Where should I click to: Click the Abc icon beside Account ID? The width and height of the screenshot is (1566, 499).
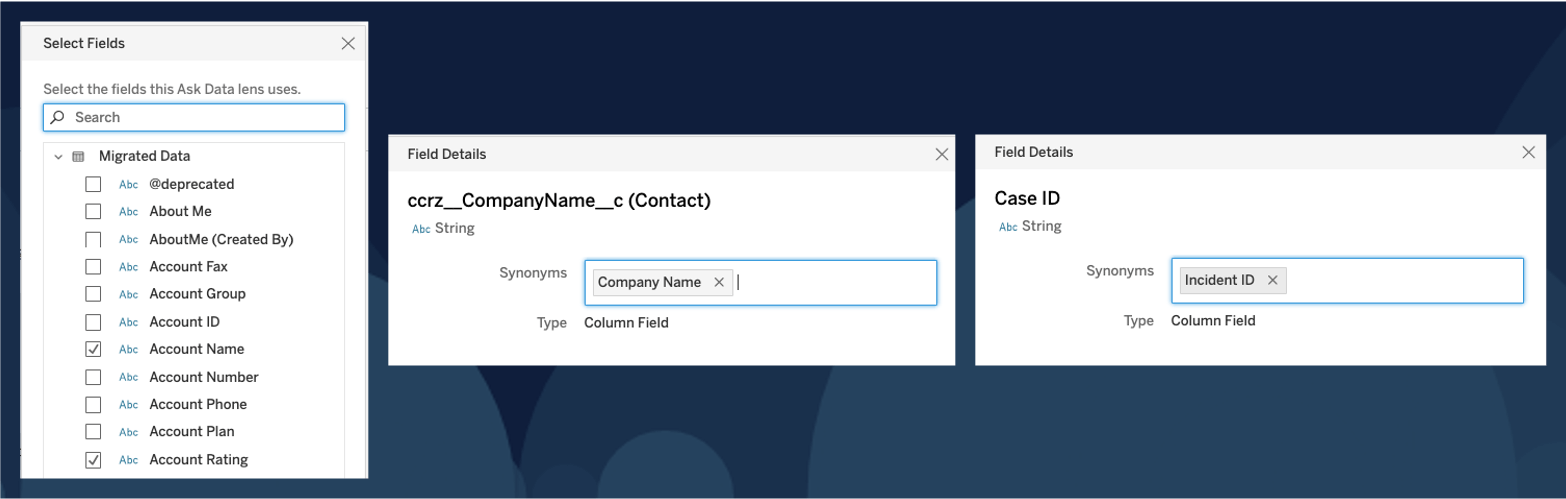tap(128, 322)
